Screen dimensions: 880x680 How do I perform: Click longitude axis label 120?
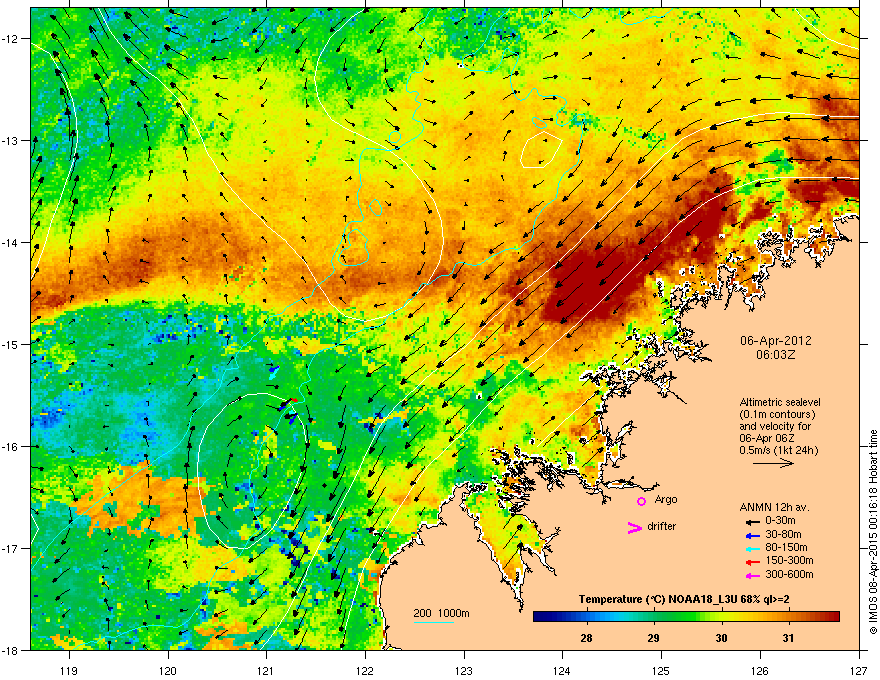(168, 670)
